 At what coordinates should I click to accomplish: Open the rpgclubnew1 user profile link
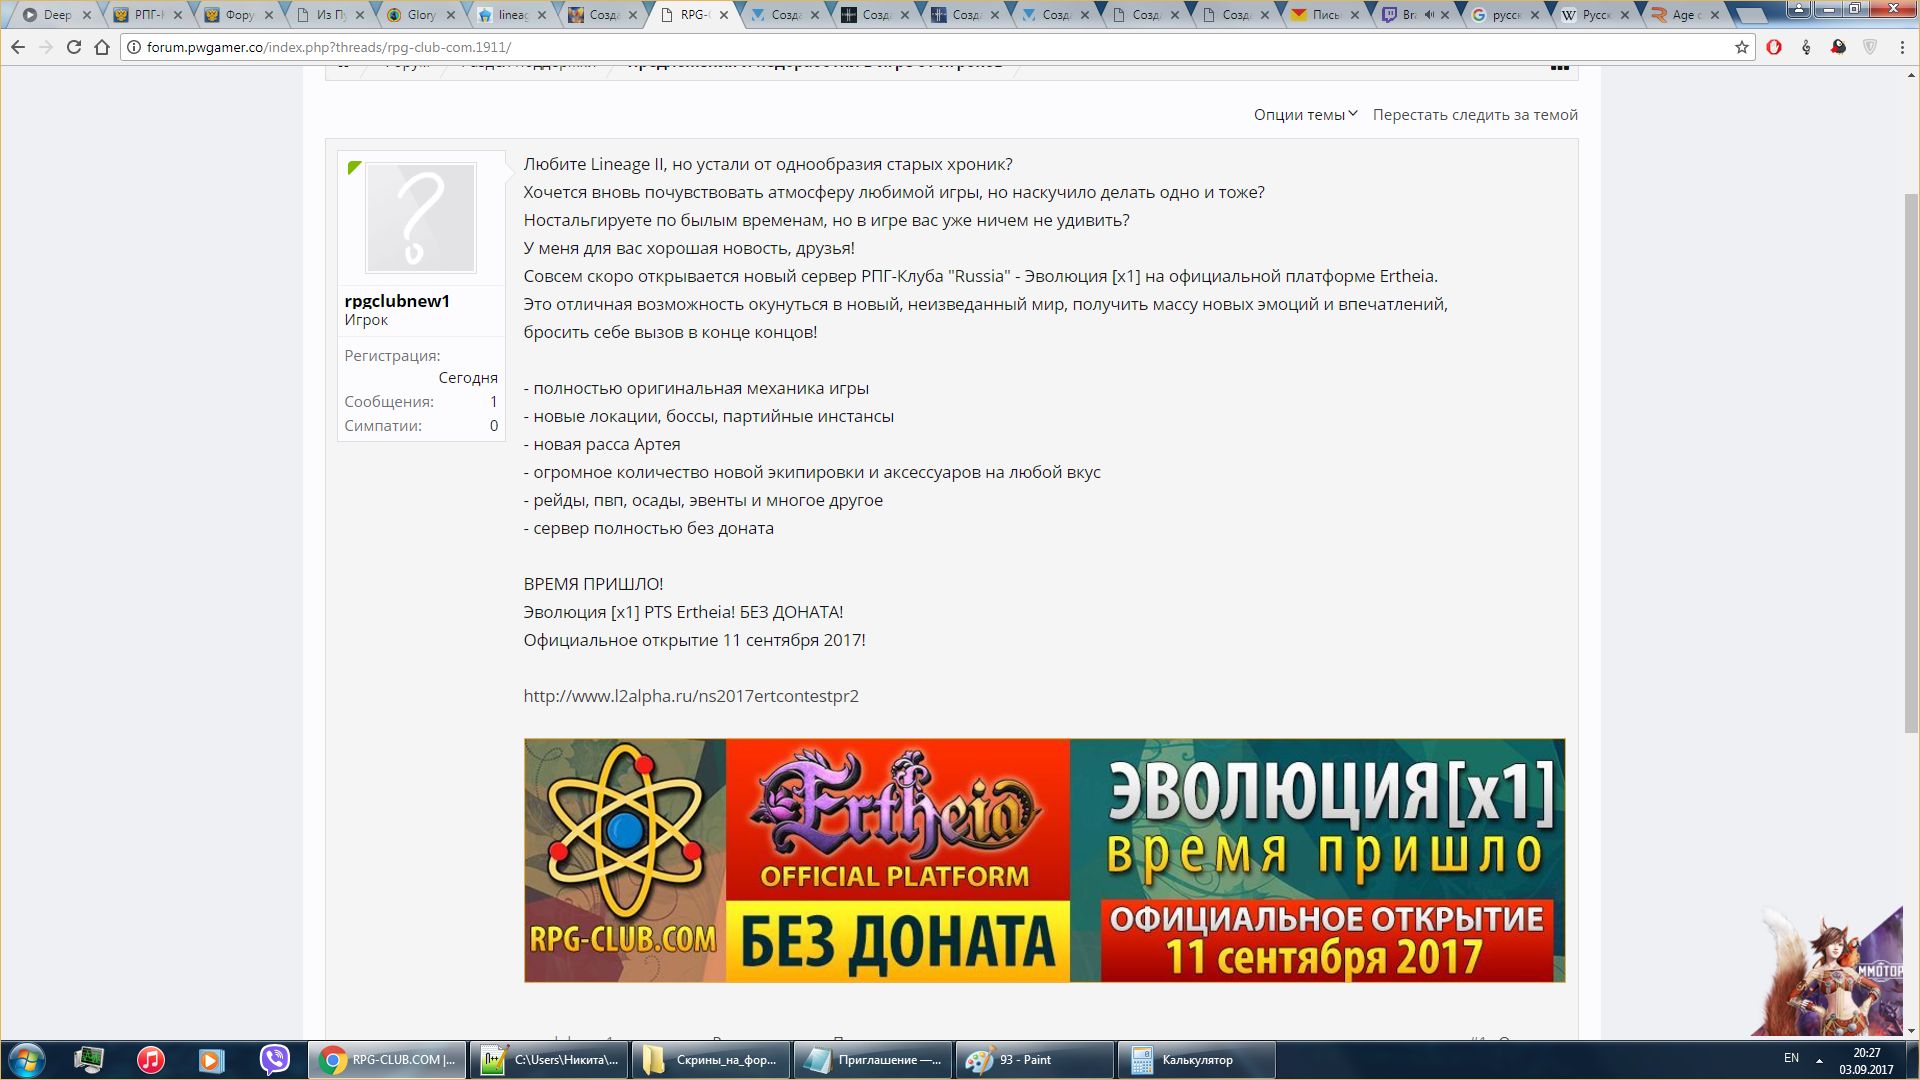(x=397, y=301)
